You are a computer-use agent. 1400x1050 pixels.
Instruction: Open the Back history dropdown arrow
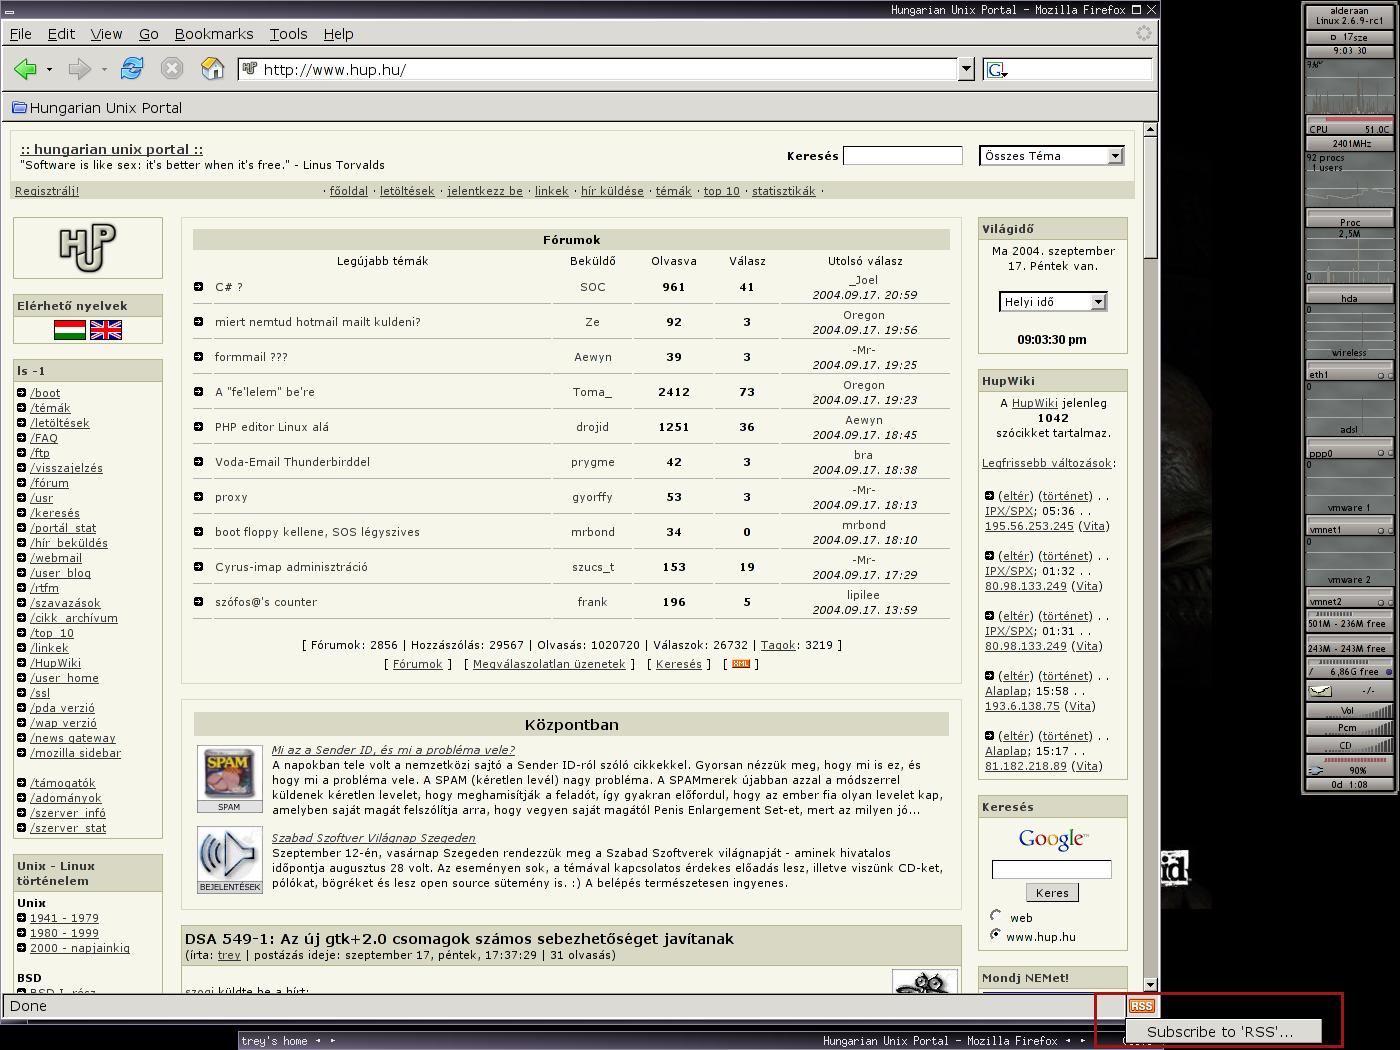49,69
